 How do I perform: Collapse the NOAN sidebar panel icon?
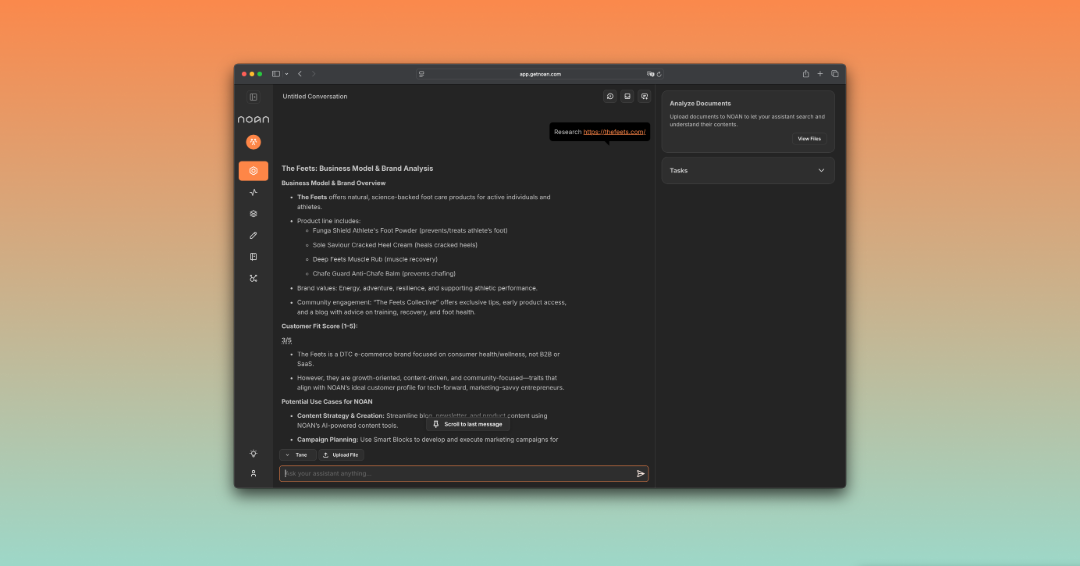pos(253,97)
